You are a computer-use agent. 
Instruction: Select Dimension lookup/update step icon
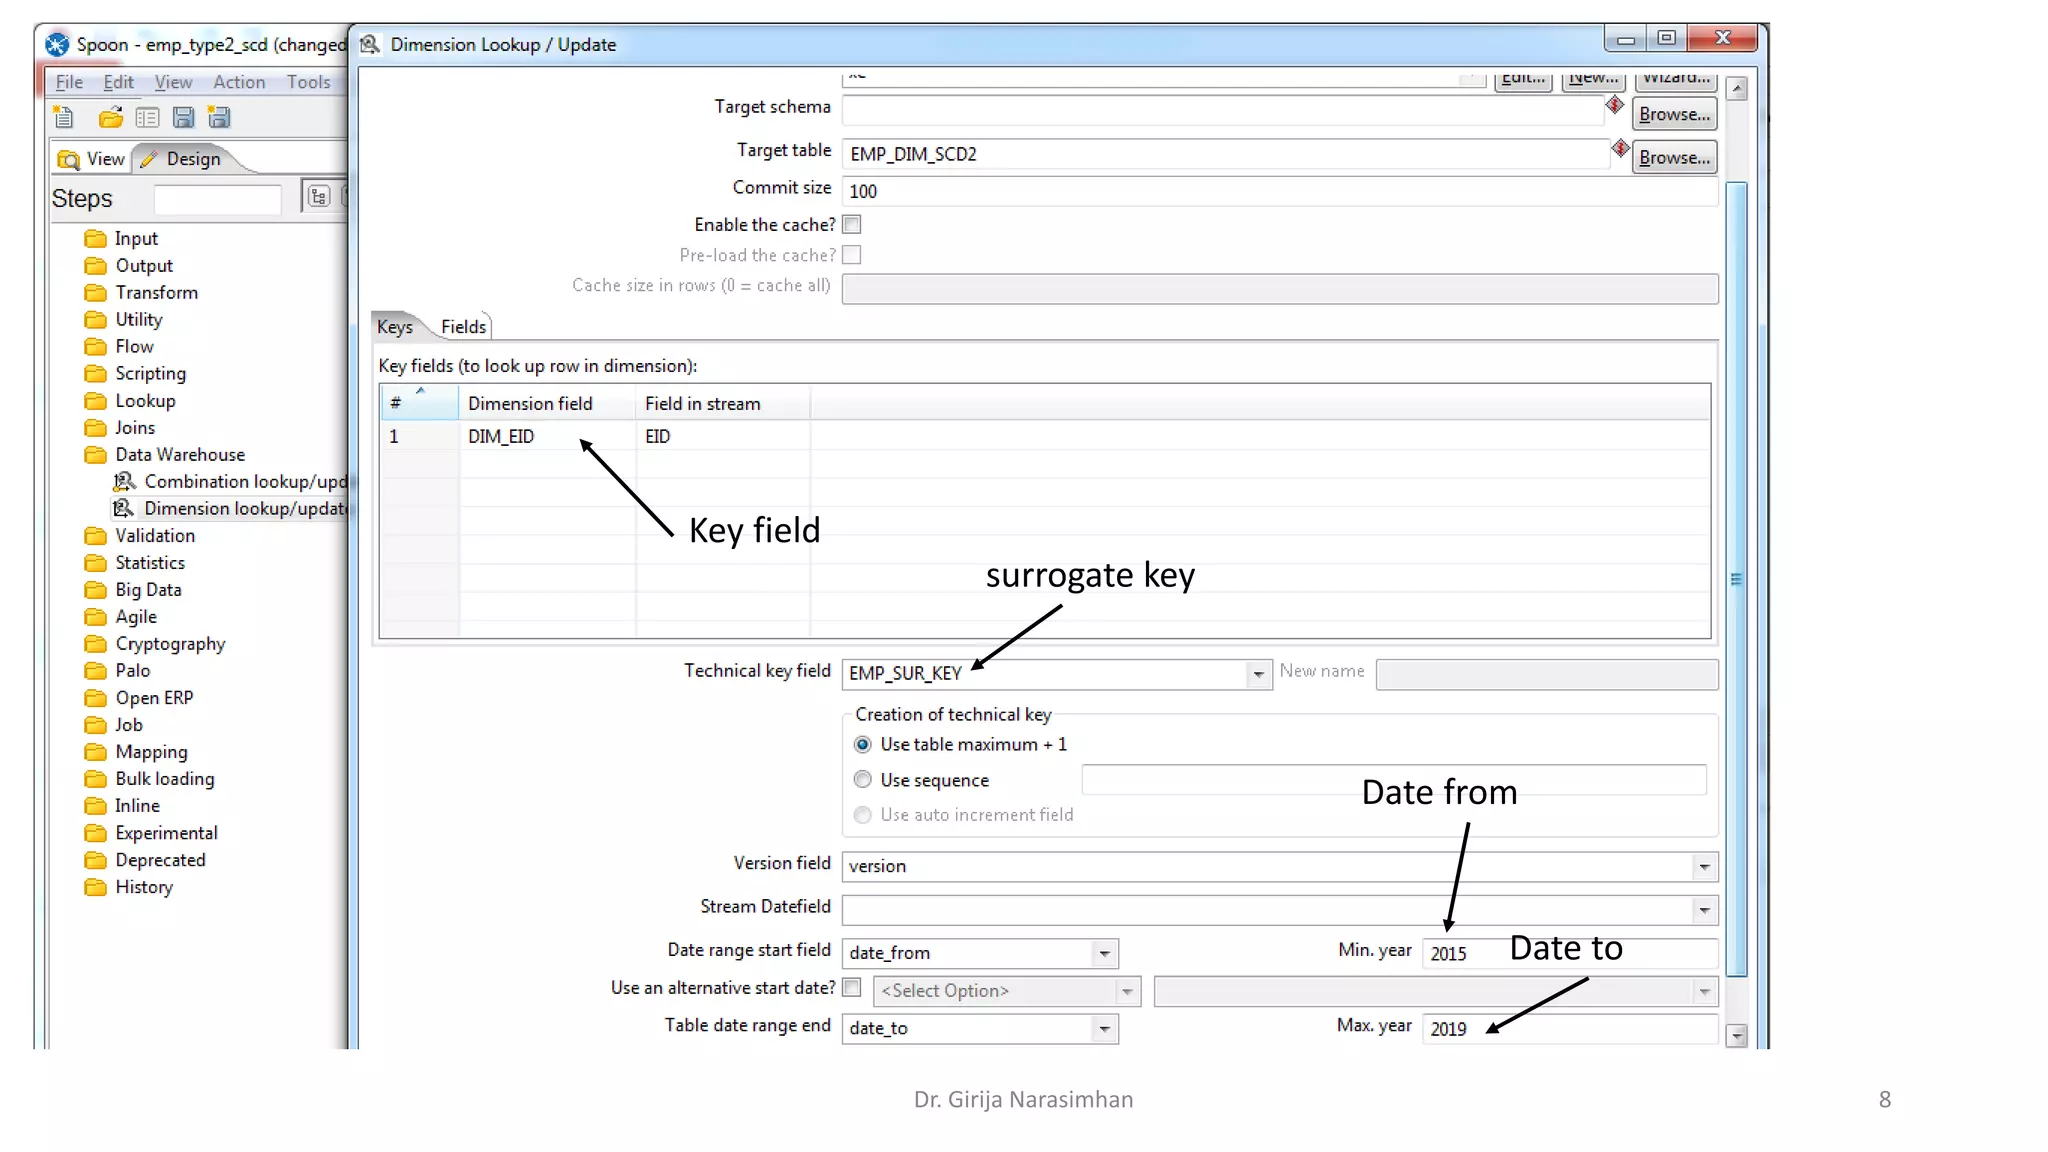123,509
